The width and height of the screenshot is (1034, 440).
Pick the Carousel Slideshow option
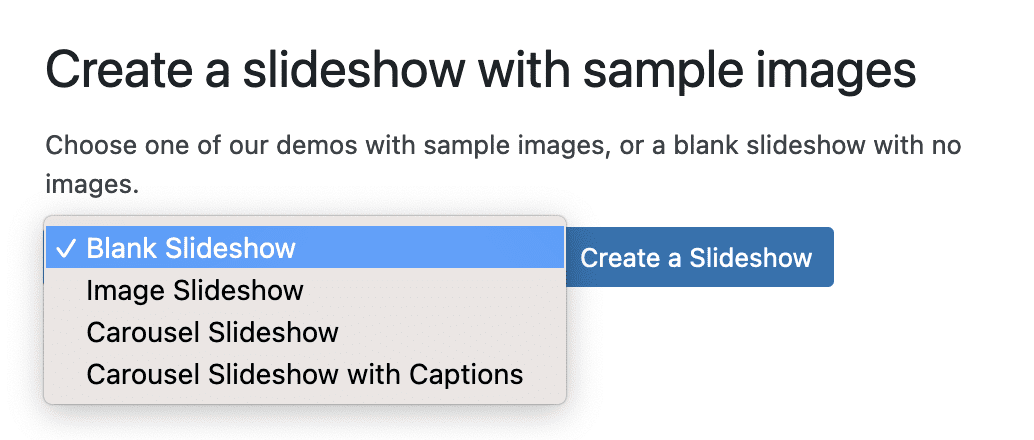pos(212,332)
